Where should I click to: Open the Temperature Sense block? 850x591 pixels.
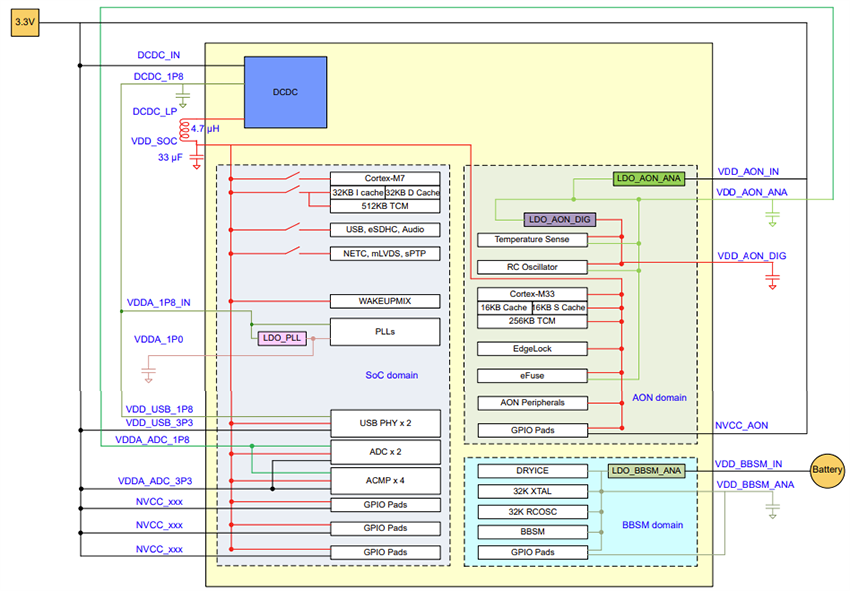coord(533,240)
